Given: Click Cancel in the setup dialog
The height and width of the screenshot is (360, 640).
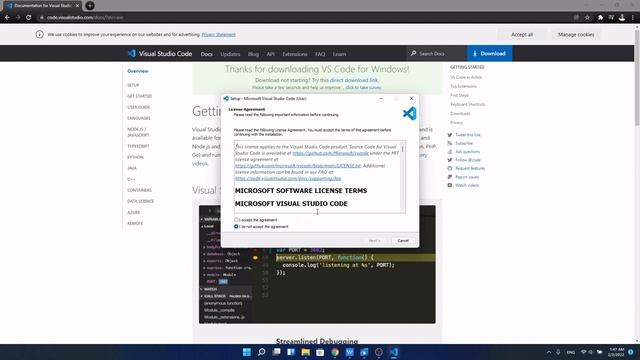Looking at the screenshot, I should (402, 240).
